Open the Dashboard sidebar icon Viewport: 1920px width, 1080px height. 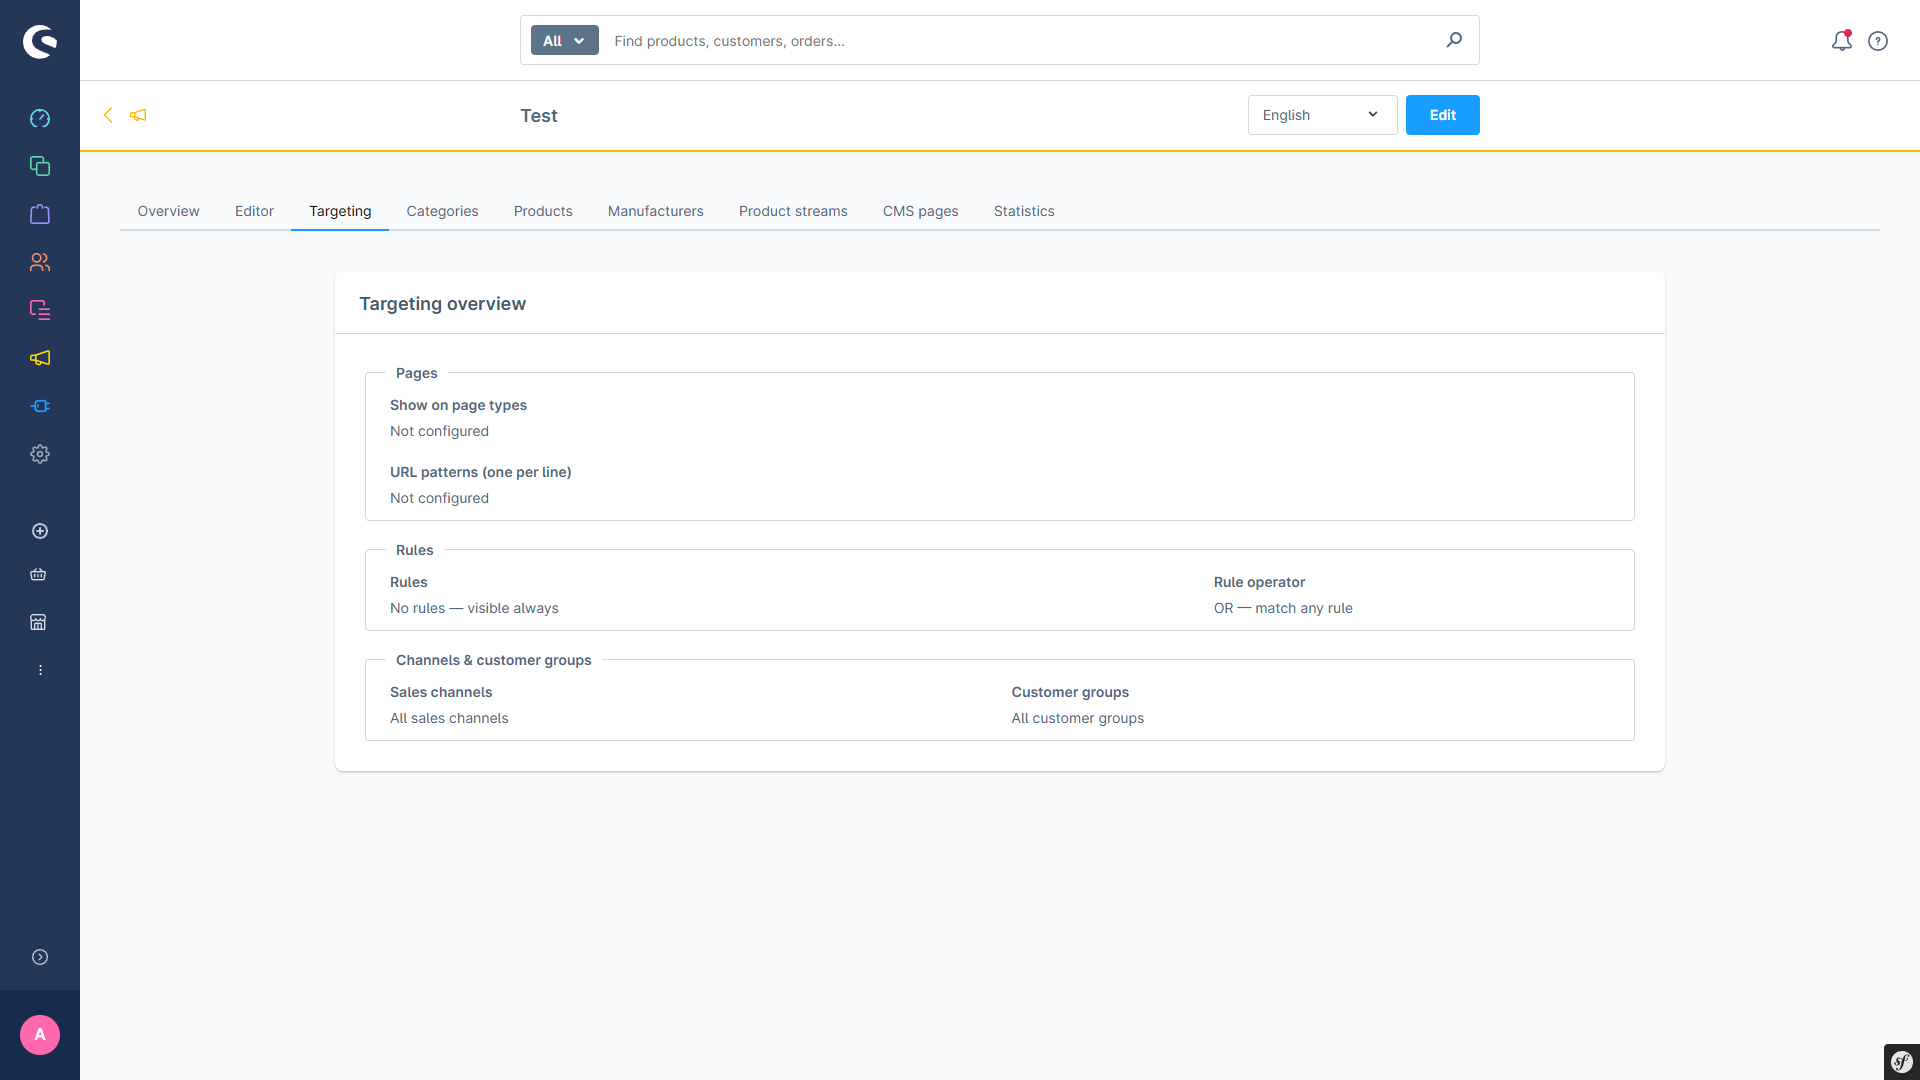pyautogui.click(x=40, y=118)
